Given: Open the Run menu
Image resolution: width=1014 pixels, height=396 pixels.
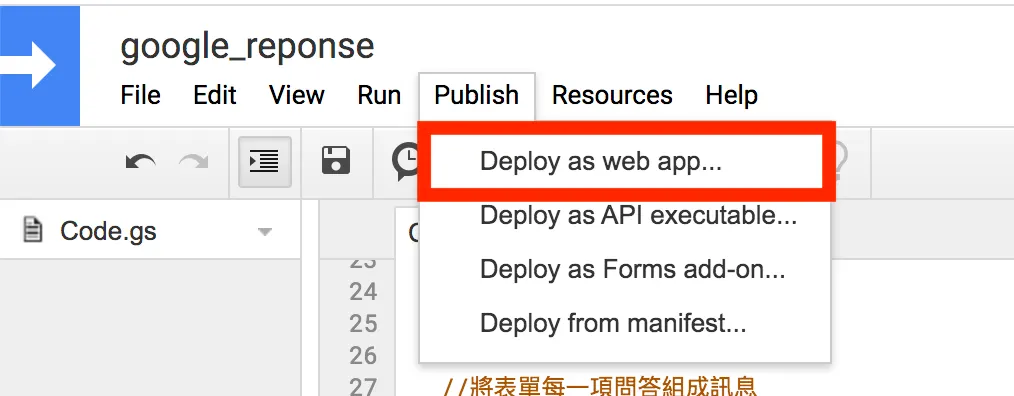Looking at the screenshot, I should click(379, 95).
